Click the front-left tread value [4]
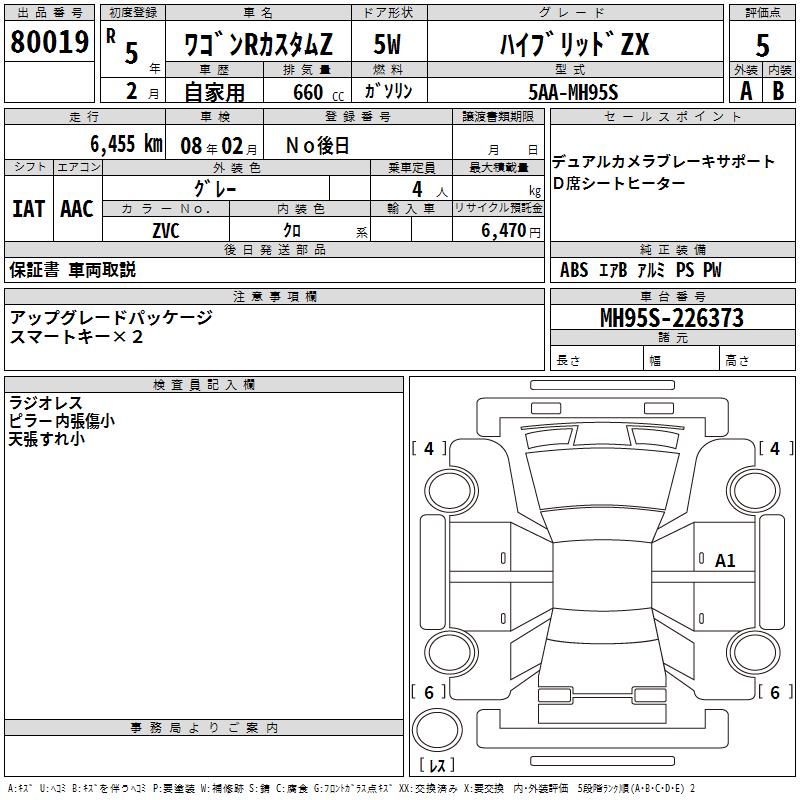800x800 pixels. click(x=429, y=449)
